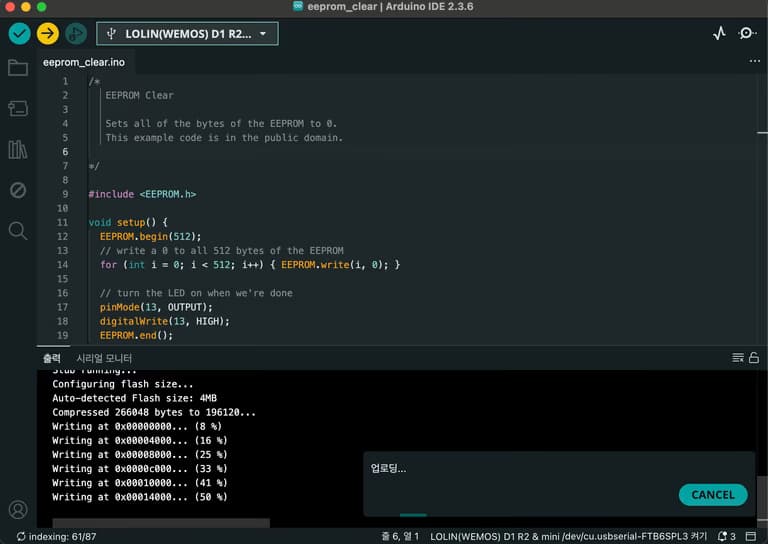Image resolution: width=768 pixels, height=544 pixels.
Task: Open the notifications bell in status bar
Action: pyautogui.click(x=723, y=537)
